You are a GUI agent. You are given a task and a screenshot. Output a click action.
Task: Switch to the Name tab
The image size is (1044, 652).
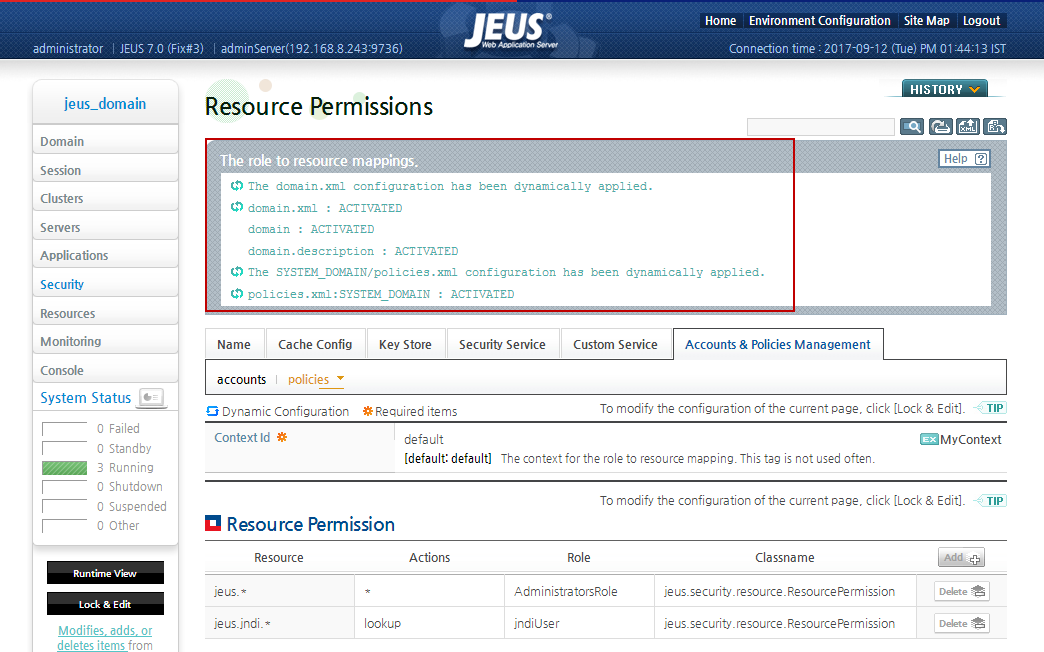(234, 344)
